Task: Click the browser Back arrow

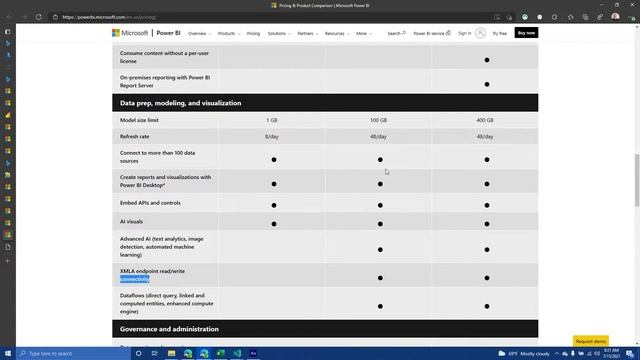Action: pos(9,17)
